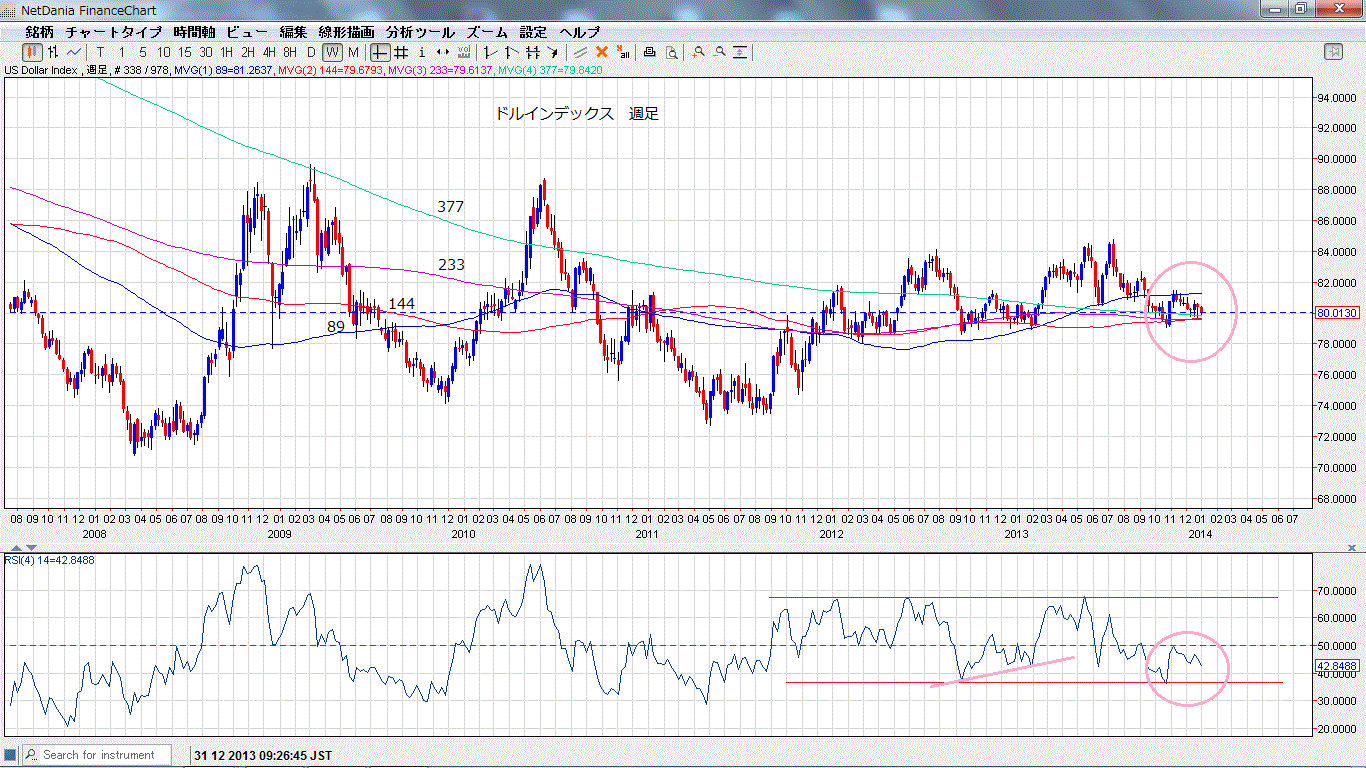1366x768 pixels.
Task: Click the status bar date and time
Action: pos(263,755)
